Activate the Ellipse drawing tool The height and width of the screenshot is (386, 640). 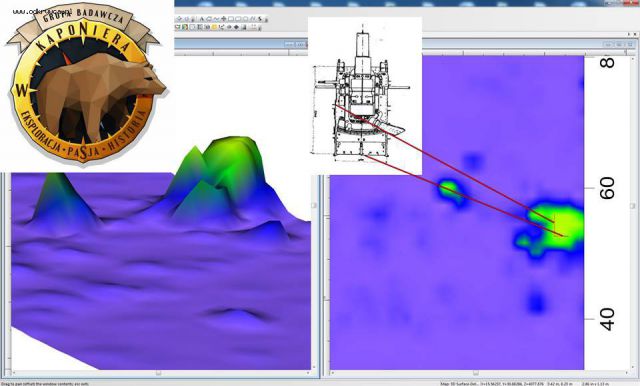click(245, 19)
